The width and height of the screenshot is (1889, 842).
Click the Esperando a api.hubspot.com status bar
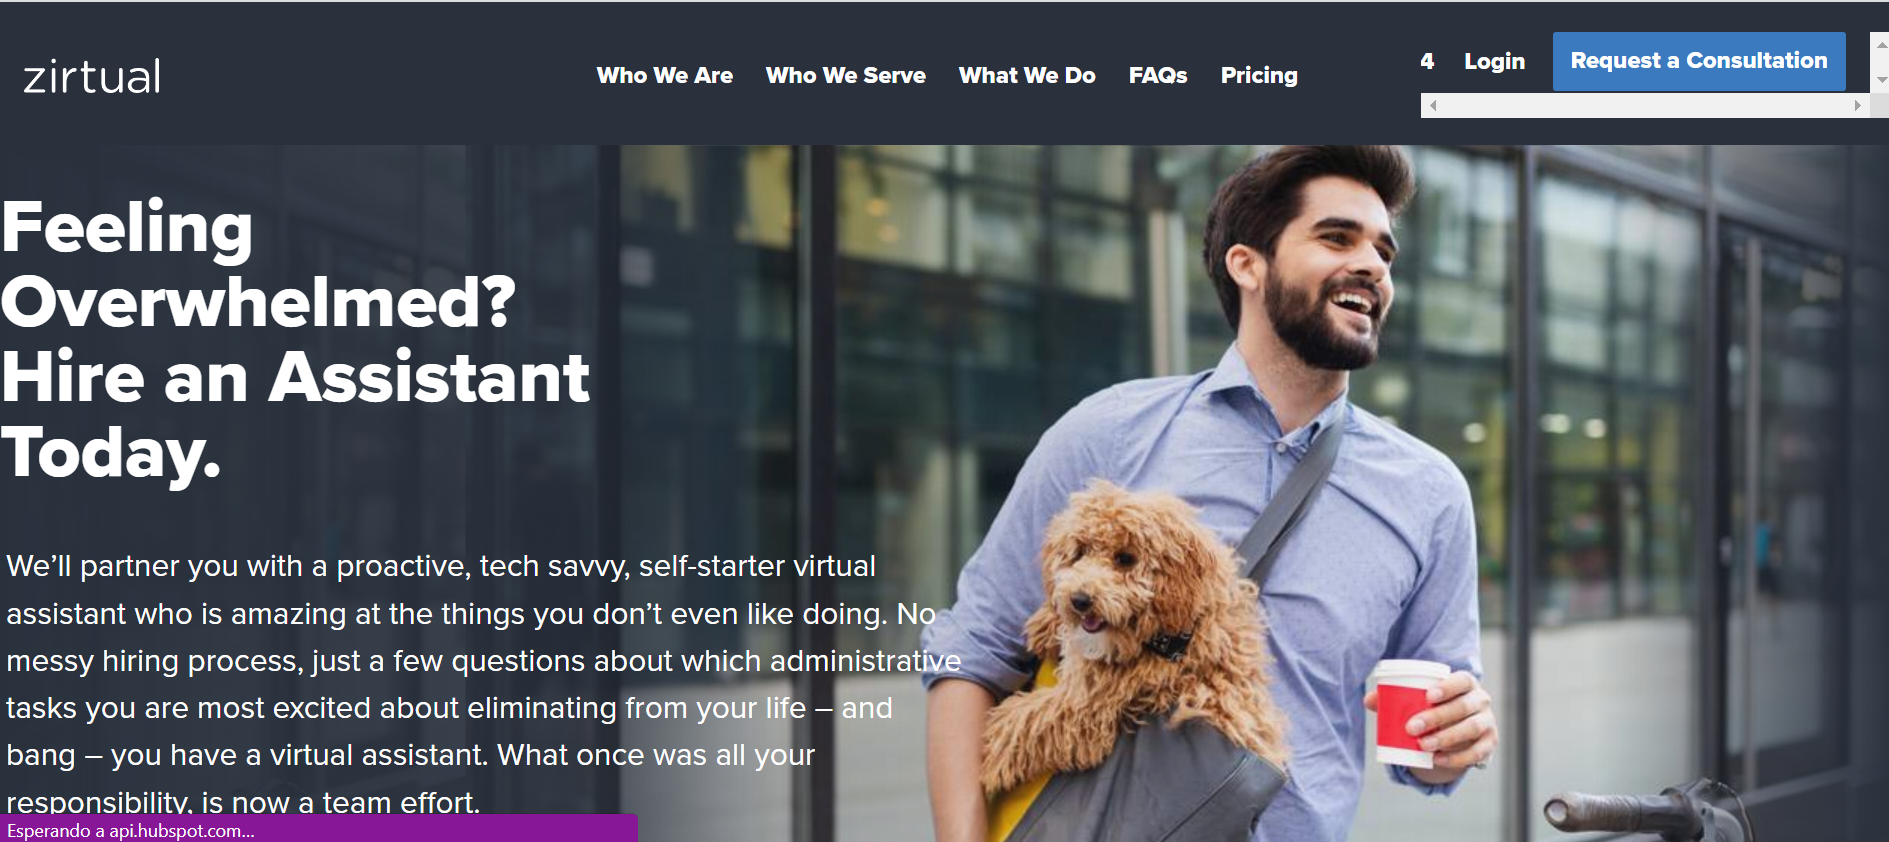[318, 830]
